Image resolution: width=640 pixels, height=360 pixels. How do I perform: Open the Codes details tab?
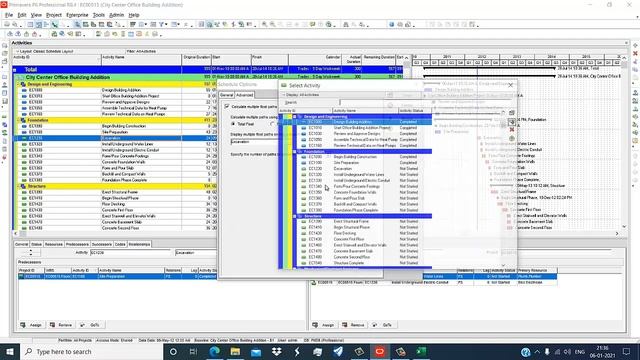coord(120,244)
